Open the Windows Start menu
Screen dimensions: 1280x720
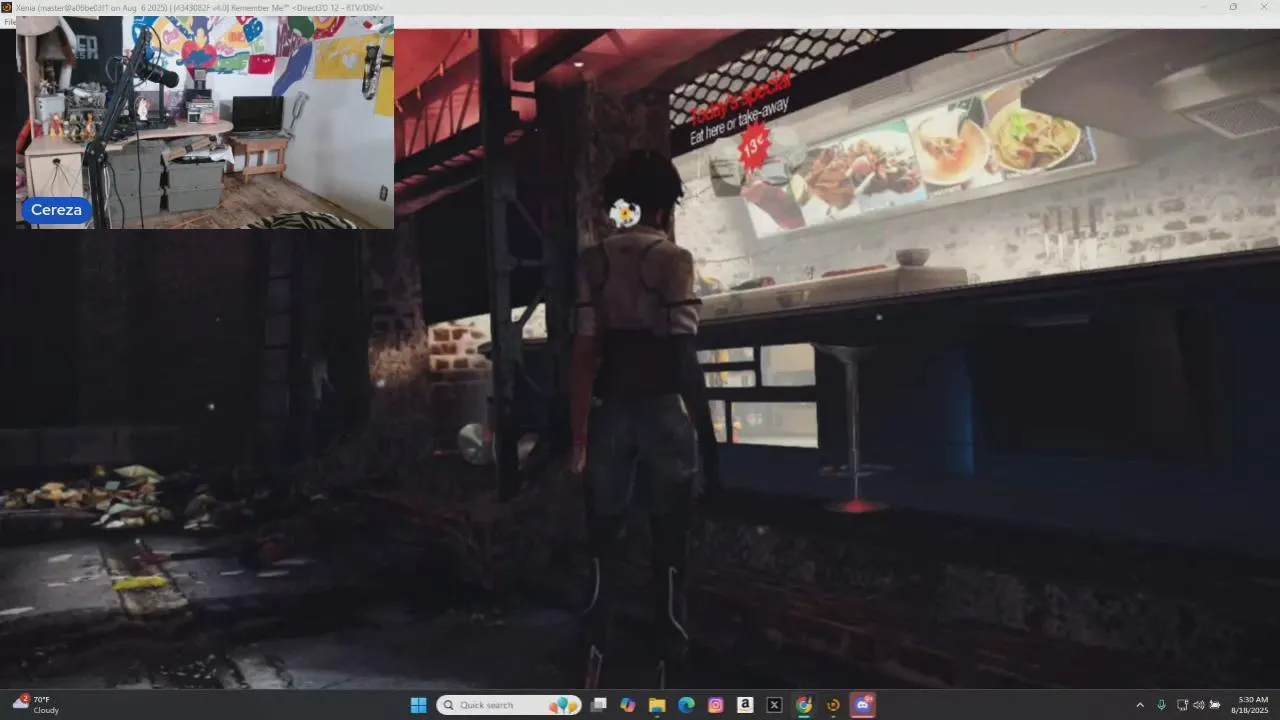[x=418, y=705]
